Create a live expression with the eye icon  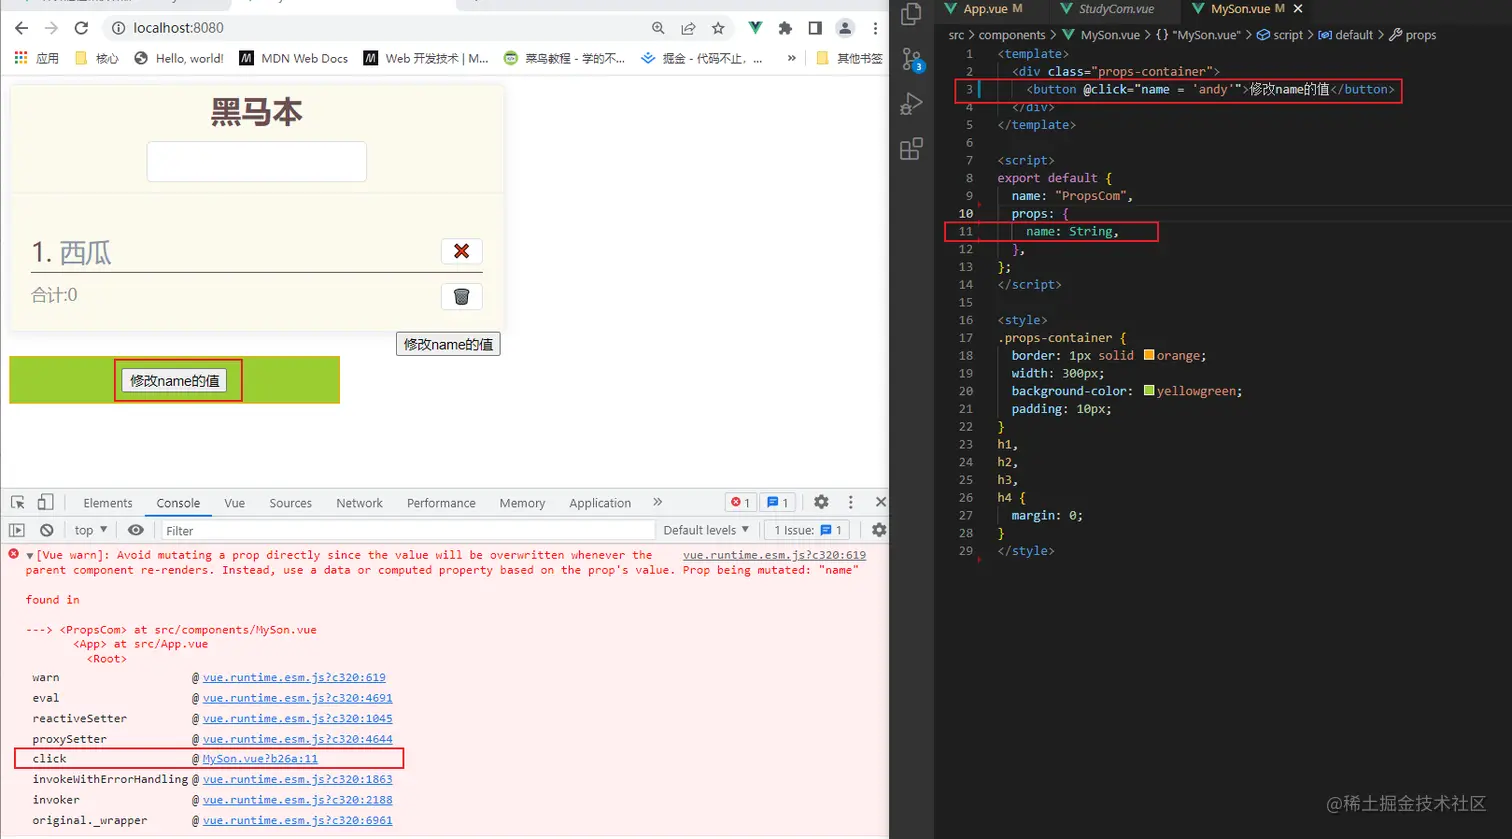coord(136,530)
